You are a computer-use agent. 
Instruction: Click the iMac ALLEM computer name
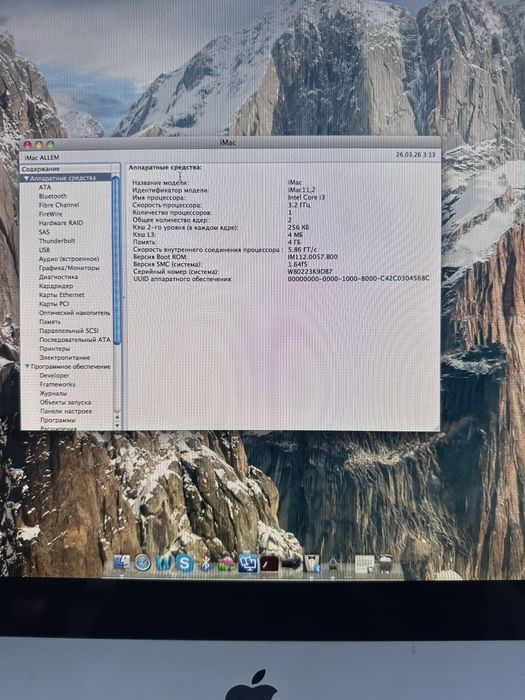[x=42, y=158]
